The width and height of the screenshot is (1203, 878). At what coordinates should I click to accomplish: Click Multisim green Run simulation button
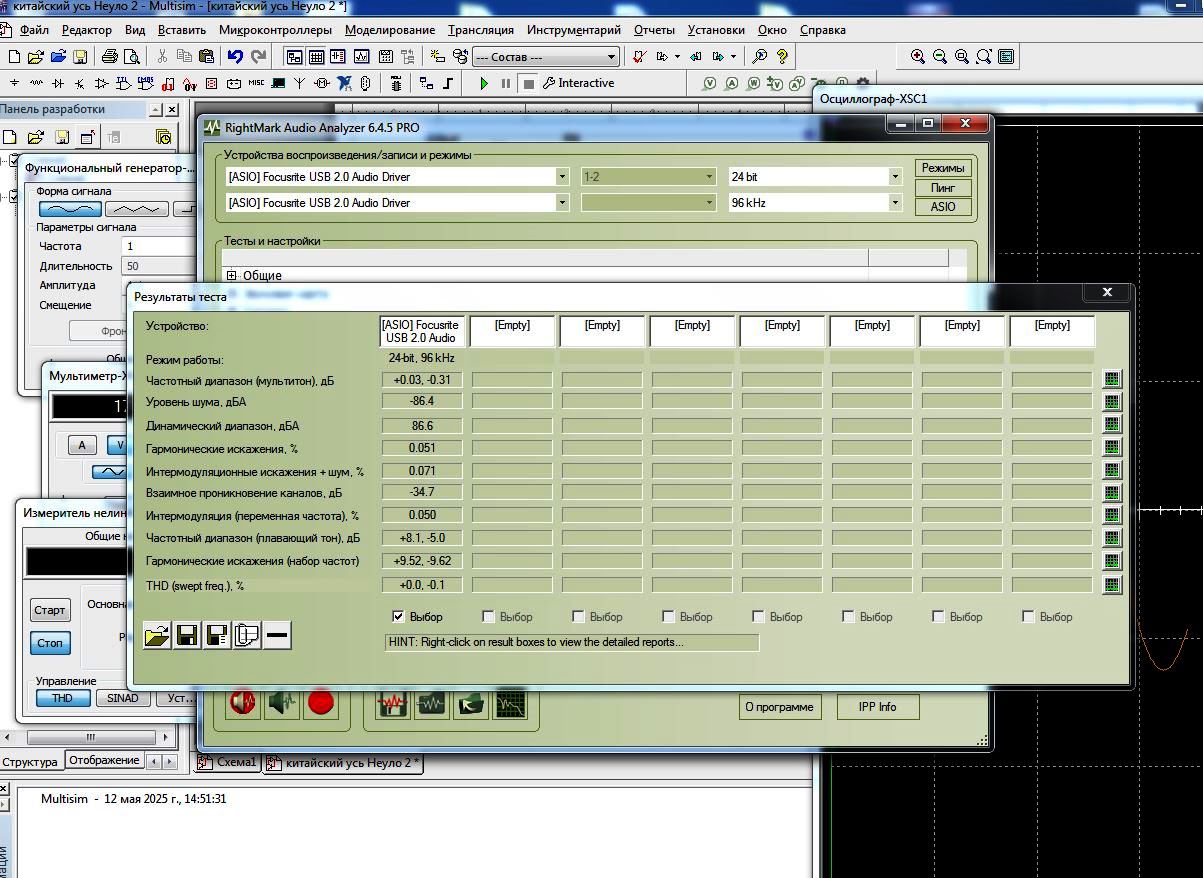coord(484,83)
